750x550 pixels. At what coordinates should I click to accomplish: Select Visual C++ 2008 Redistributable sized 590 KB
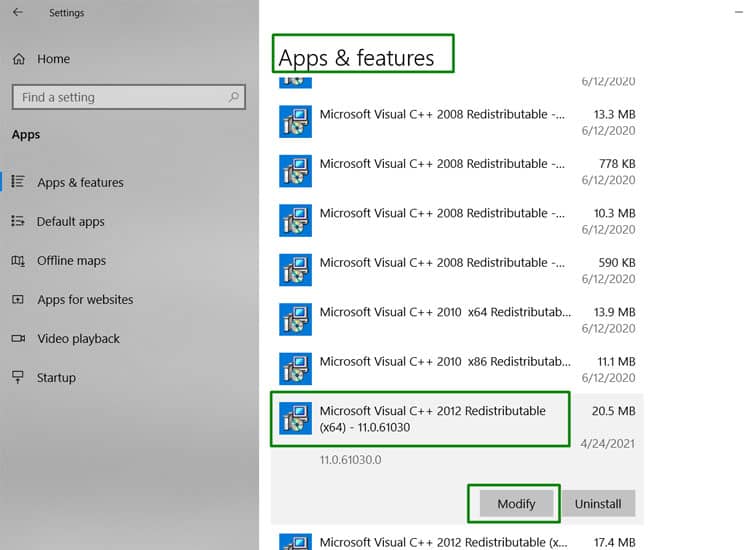click(x=457, y=270)
